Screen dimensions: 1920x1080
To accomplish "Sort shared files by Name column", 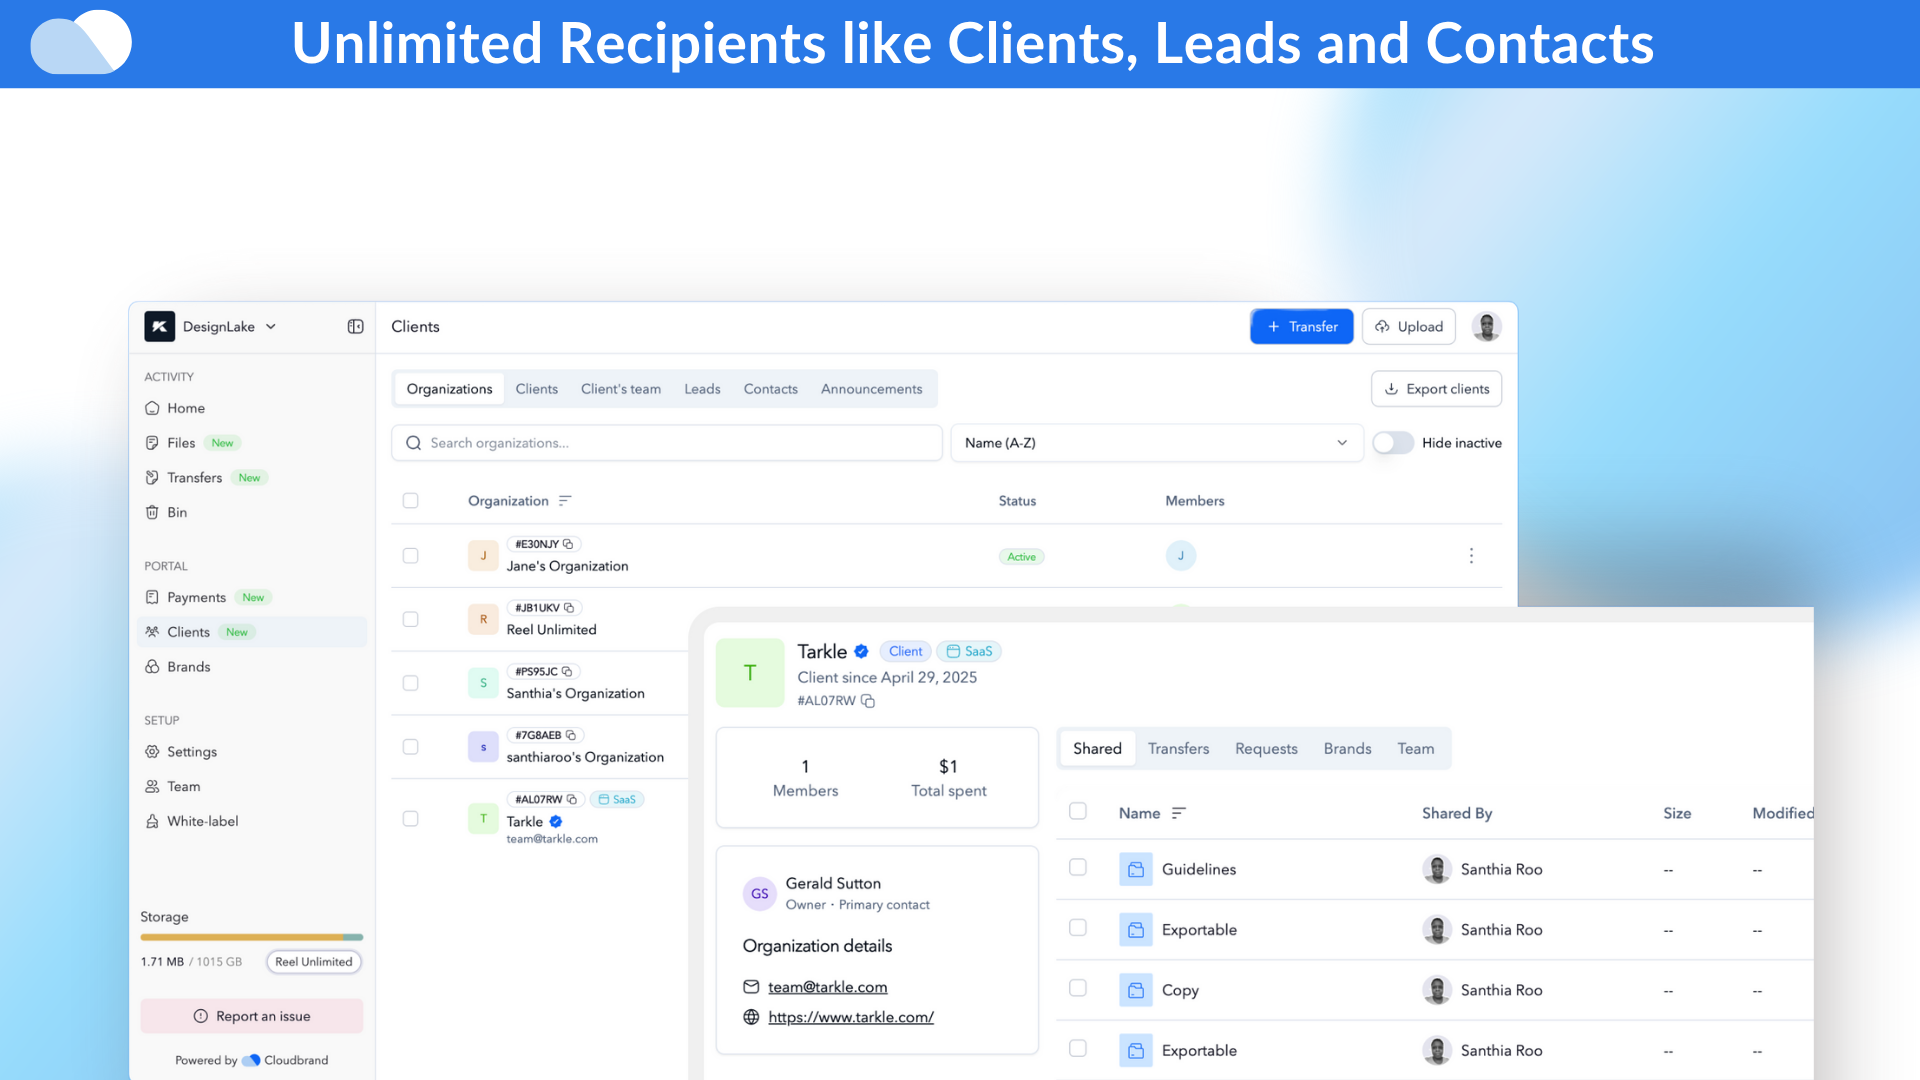I will coord(1178,814).
